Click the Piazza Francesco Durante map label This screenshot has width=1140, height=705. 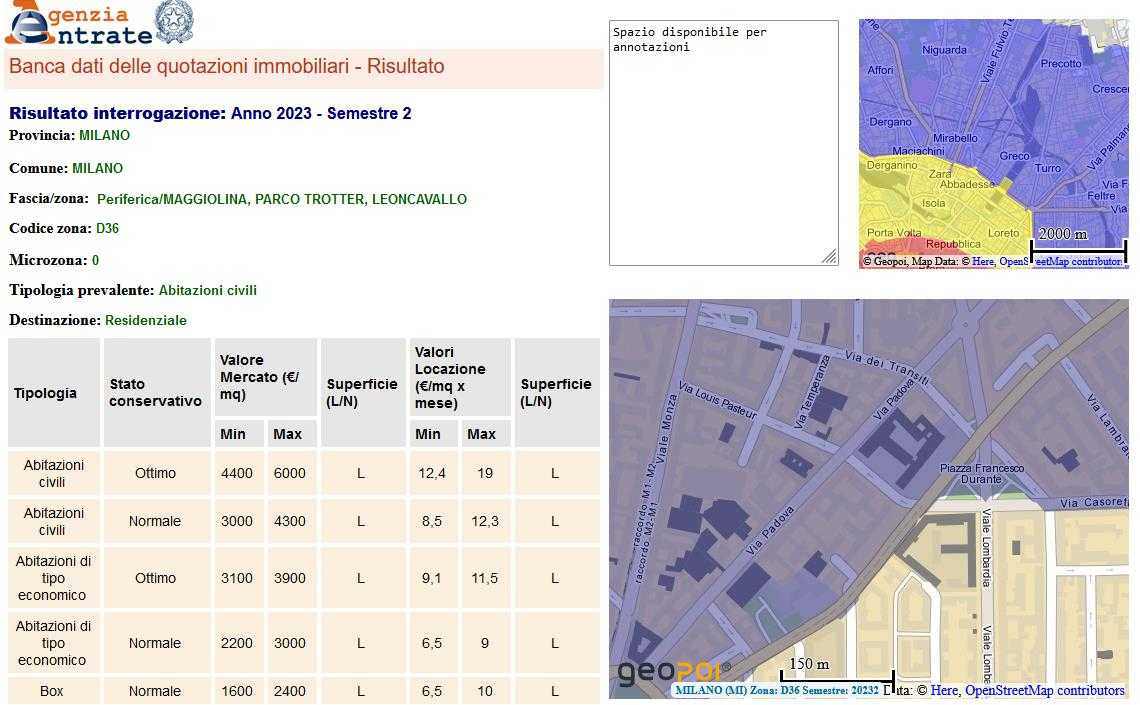(982, 473)
